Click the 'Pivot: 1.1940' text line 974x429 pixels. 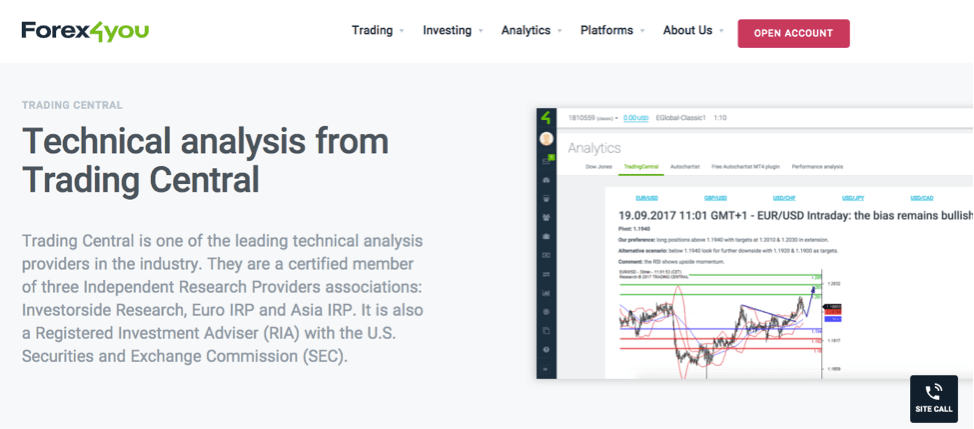635,228
